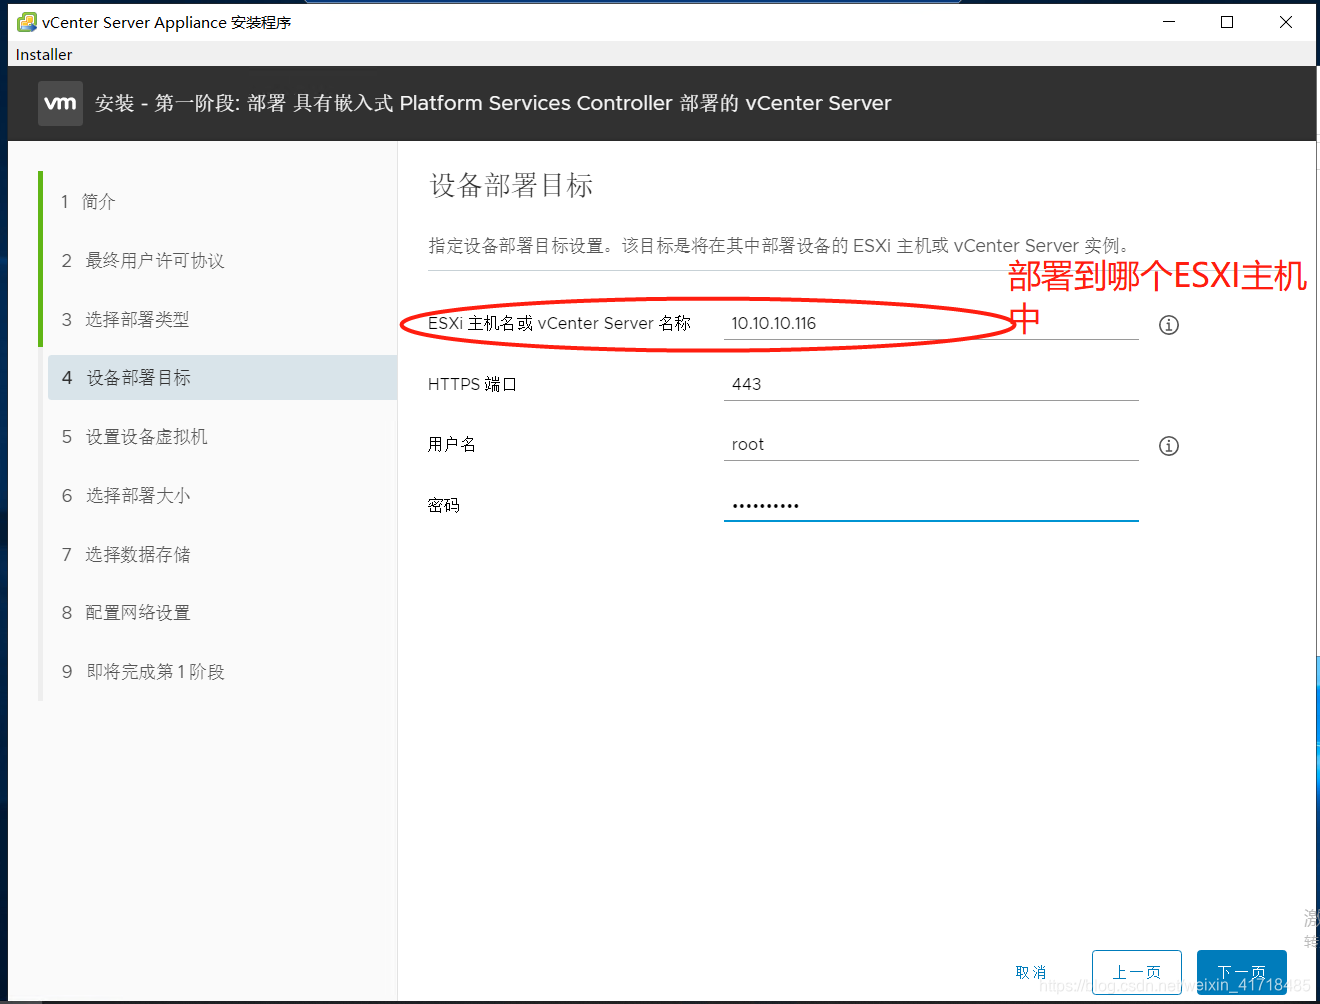
Task: Select step 8 配置网络设置
Action: point(126,613)
